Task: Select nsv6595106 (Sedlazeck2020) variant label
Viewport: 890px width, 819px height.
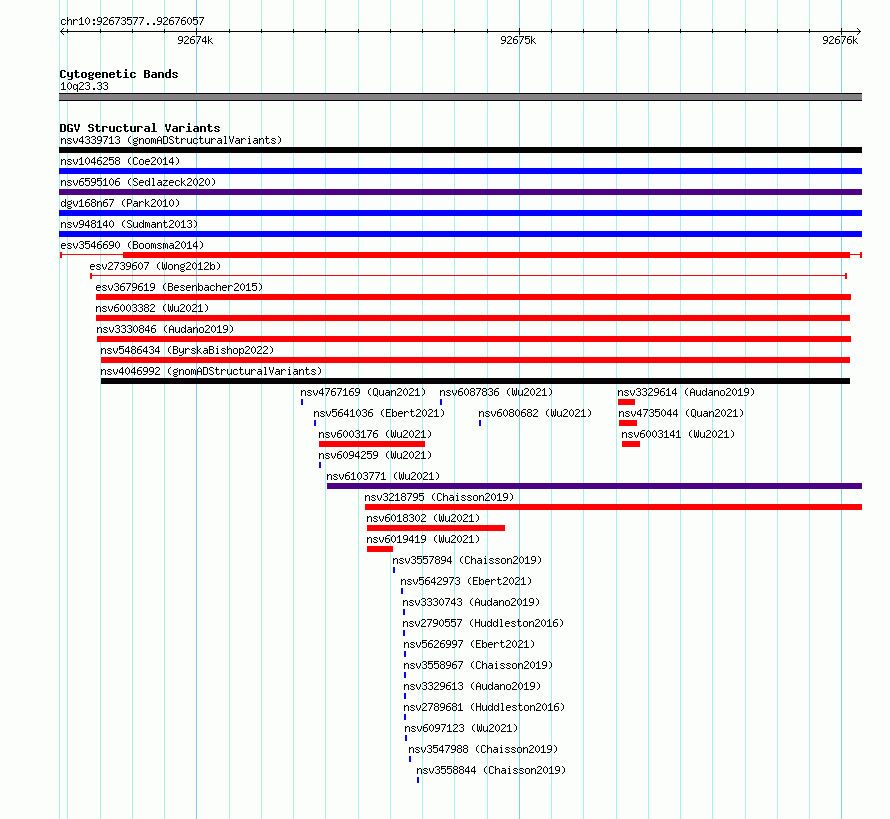Action: coord(138,182)
